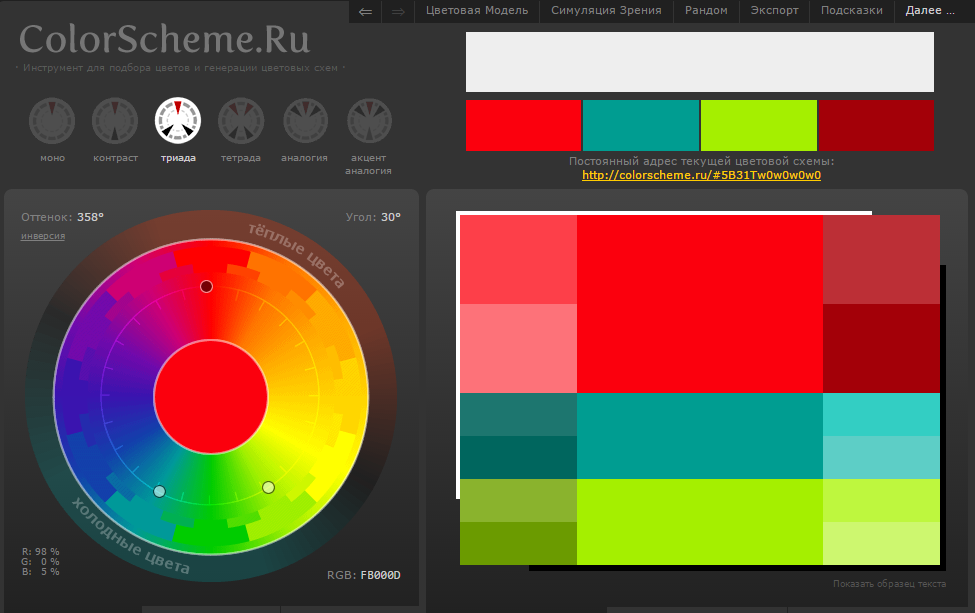This screenshot has height=613, width=975.
Task: Choose the тетрада scheme icon
Action: coord(241,121)
